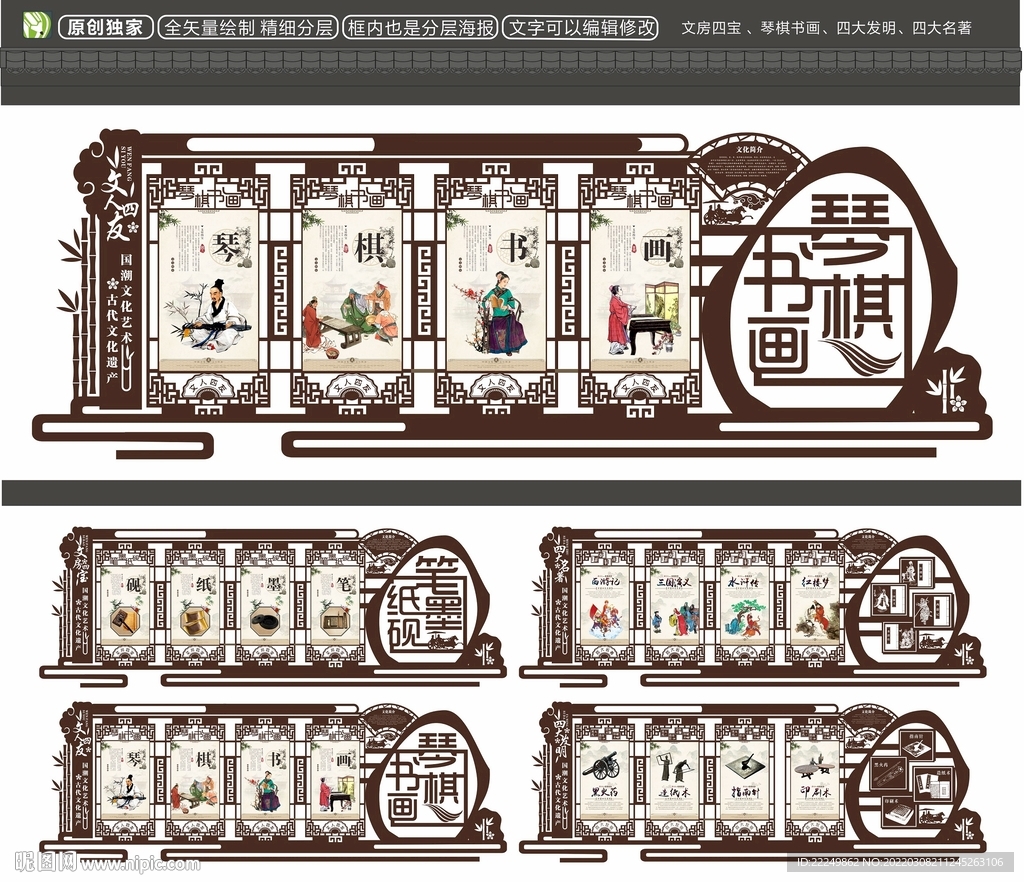
Task: Click the 黑火药 picture inside the 四大发明 stone
Action: (x=890, y=773)
